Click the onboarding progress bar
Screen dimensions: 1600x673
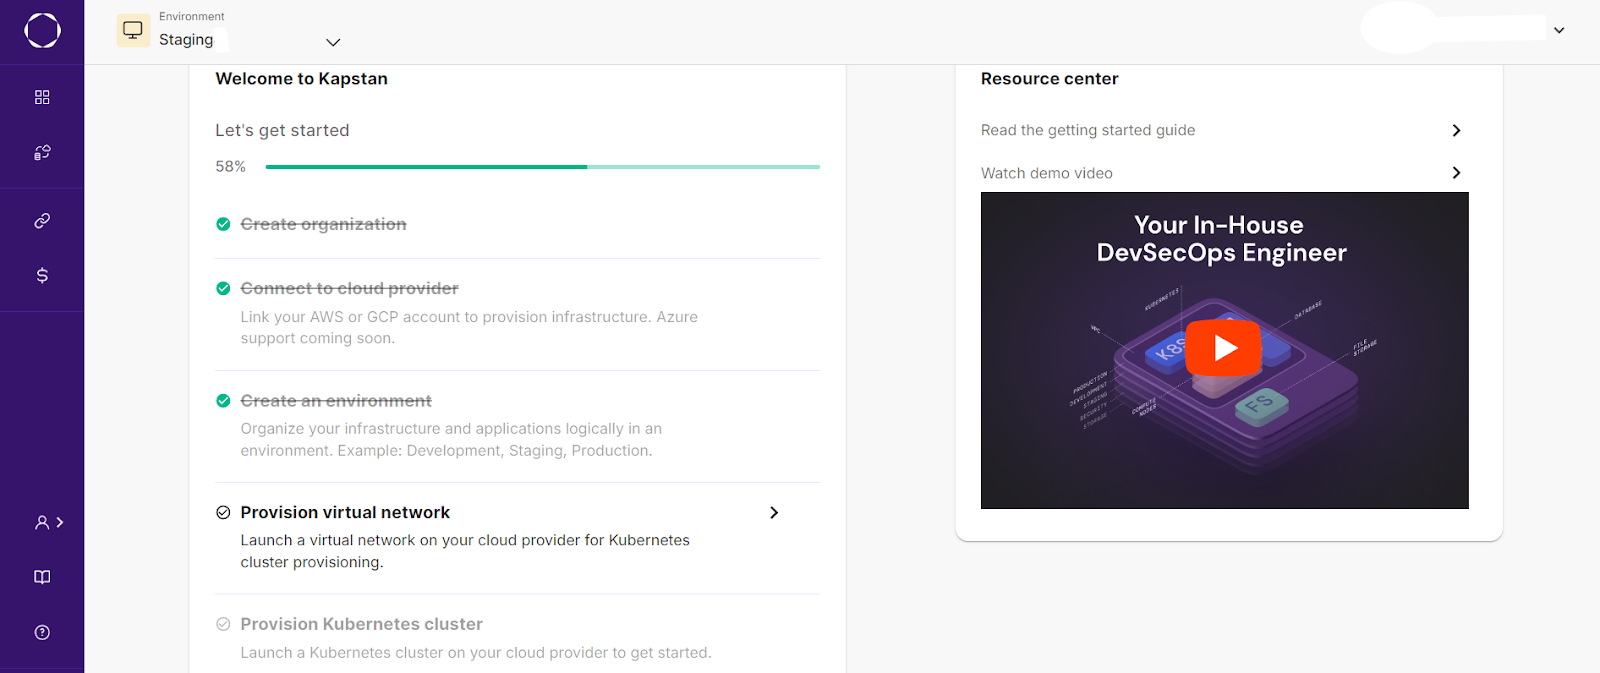(x=542, y=167)
